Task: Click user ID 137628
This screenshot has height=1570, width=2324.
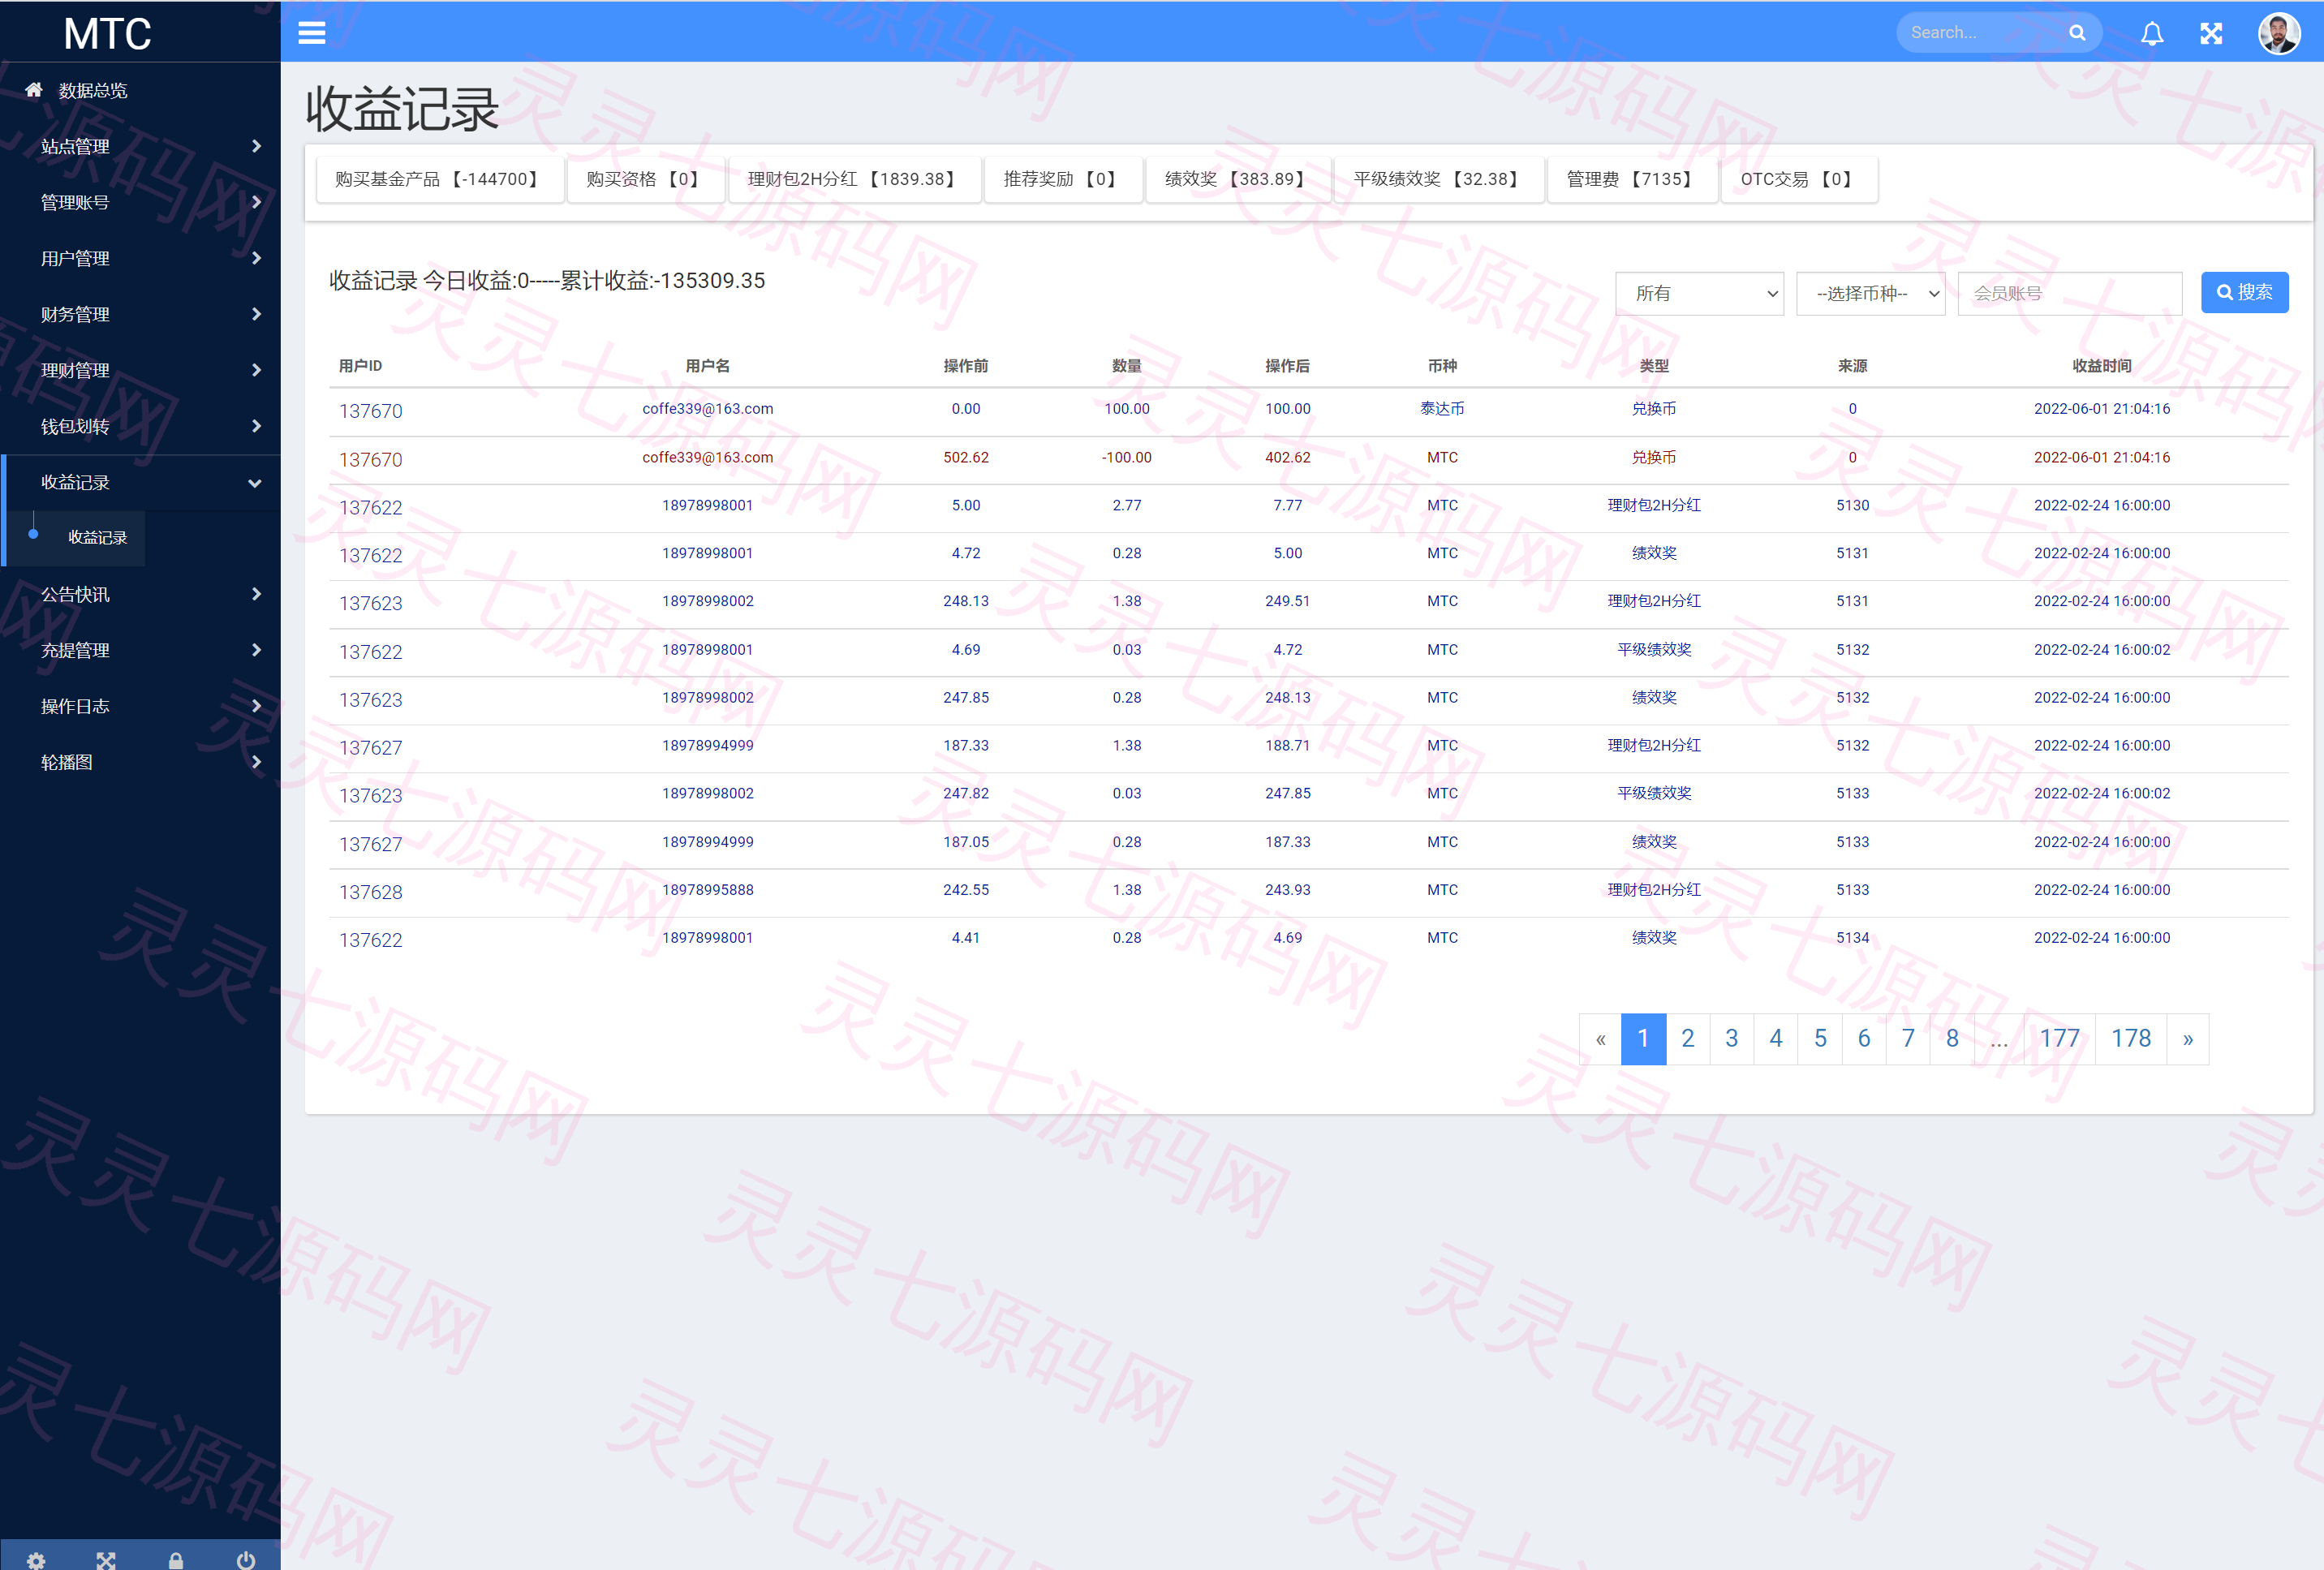Action: click(x=371, y=892)
